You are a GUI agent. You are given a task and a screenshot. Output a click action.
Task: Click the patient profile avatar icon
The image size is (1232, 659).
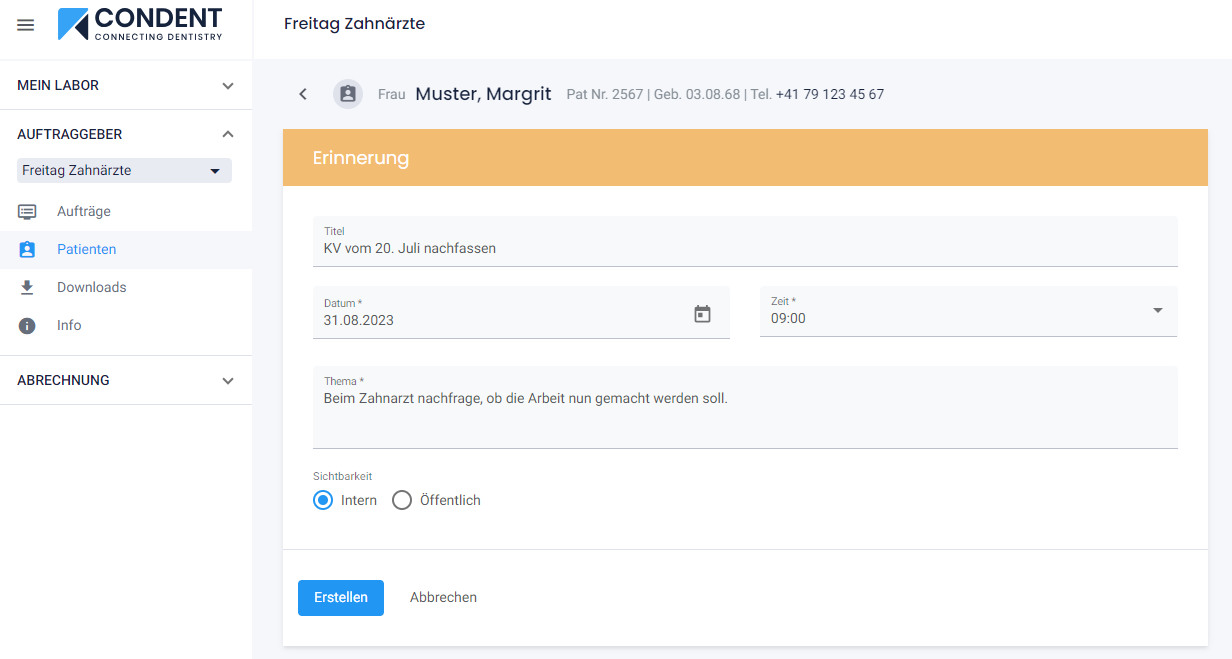348,94
